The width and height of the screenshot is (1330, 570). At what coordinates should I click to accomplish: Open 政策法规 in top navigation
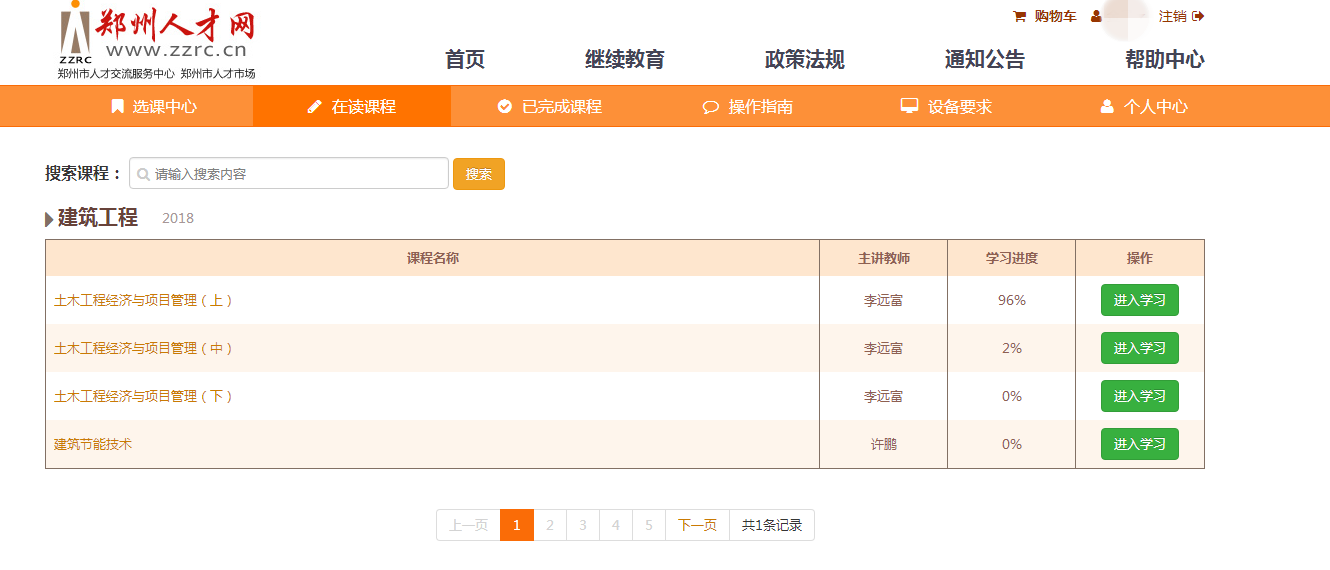click(805, 60)
